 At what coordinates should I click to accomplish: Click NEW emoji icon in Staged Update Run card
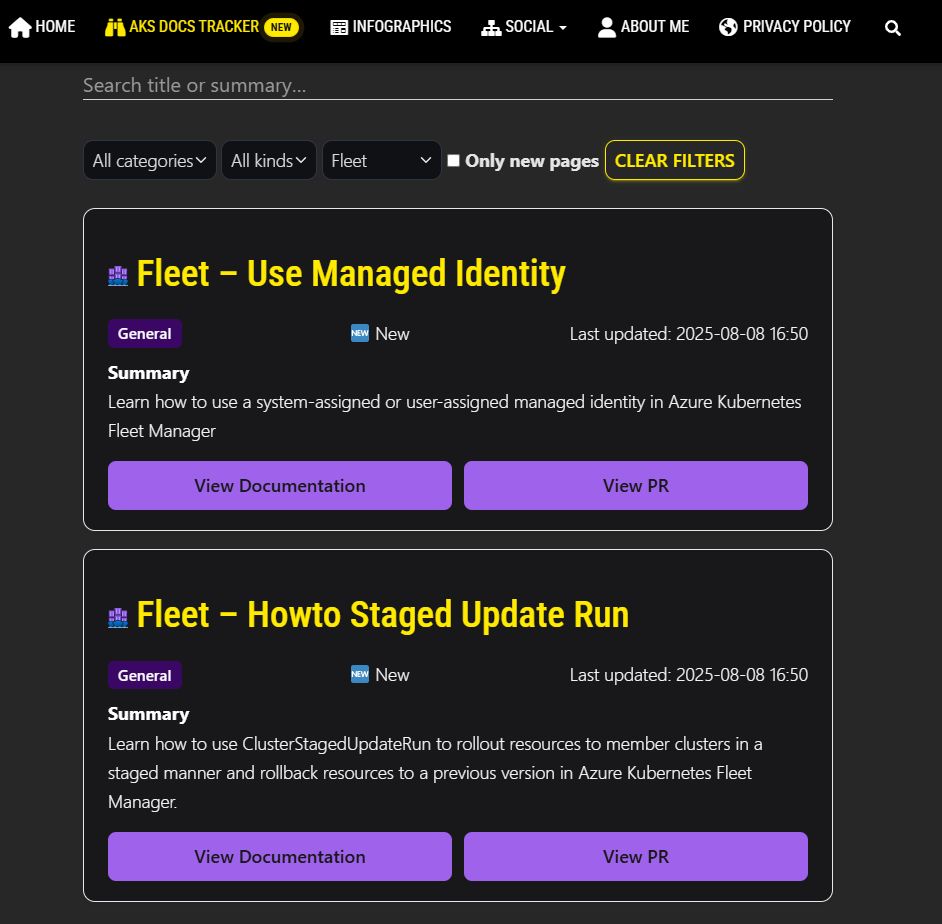pyautogui.click(x=360, y=674)
